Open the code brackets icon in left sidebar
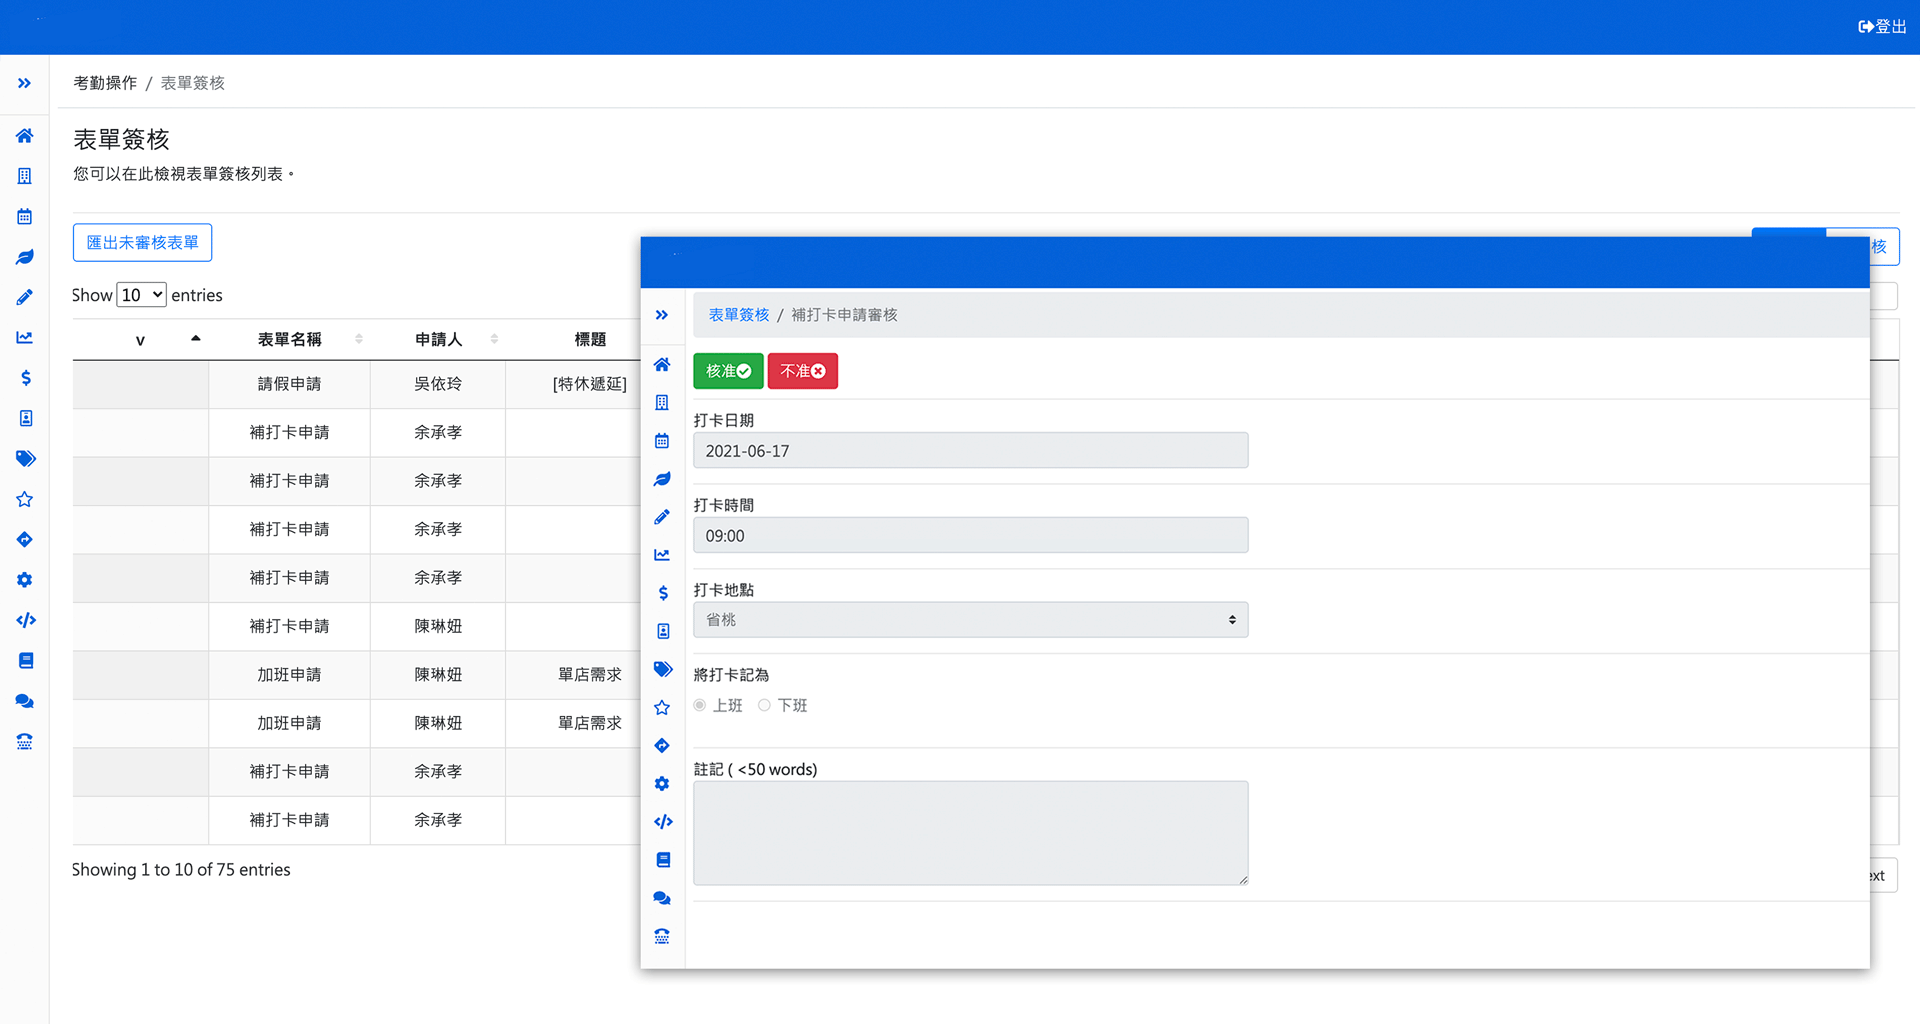 click(x=25, y=620)
